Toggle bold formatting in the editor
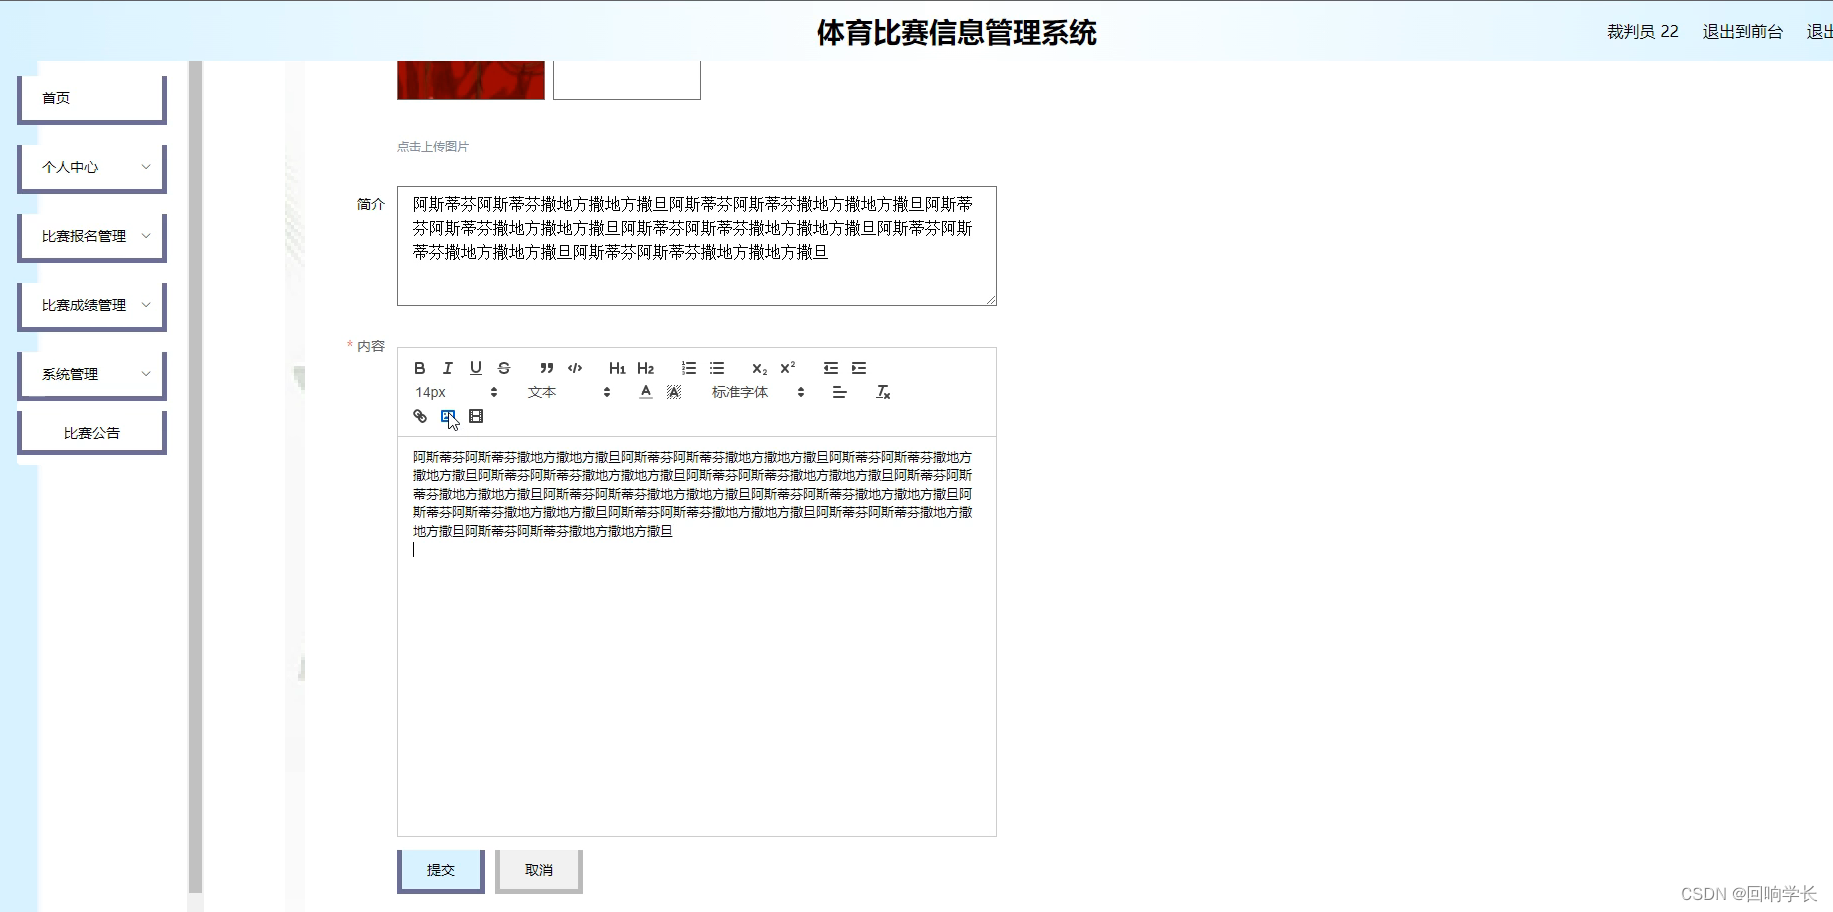 (419, 368)
